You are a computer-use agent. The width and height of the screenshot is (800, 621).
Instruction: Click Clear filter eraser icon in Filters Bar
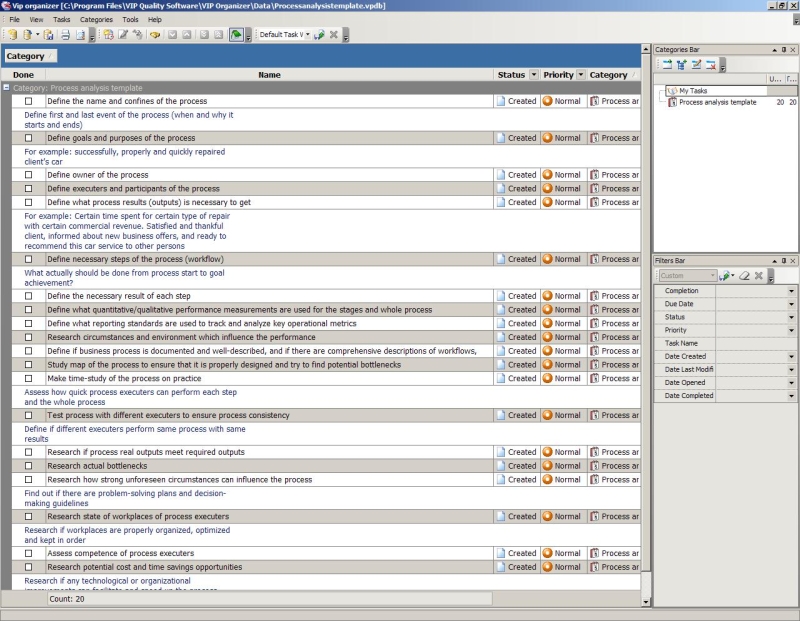[x=744, y=276]
